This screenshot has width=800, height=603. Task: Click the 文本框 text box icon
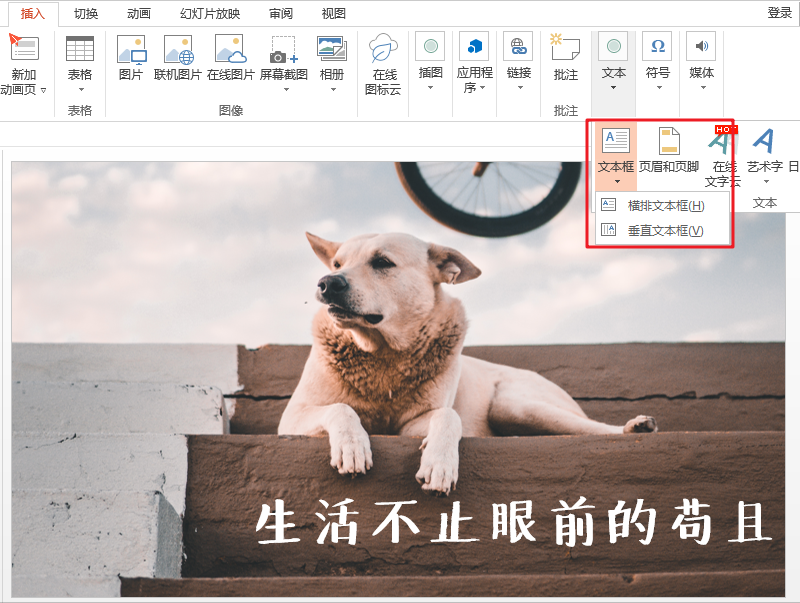click(x=616, y=140)
